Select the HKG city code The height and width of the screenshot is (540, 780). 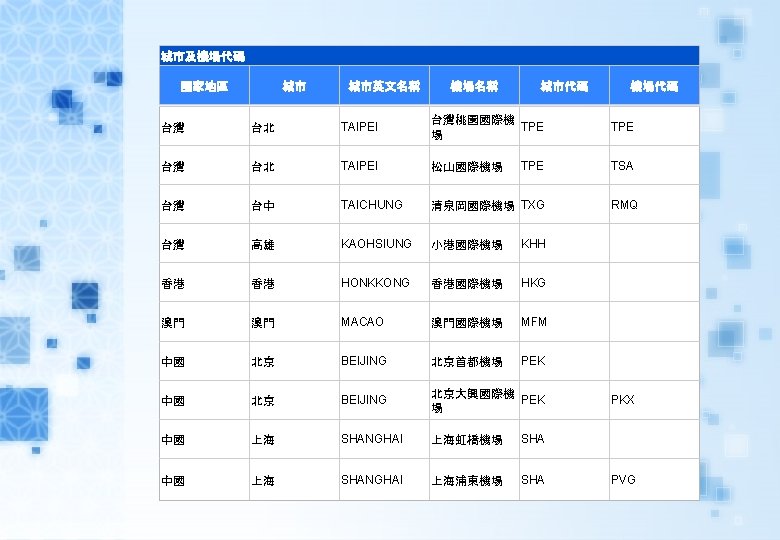[533, 283]
